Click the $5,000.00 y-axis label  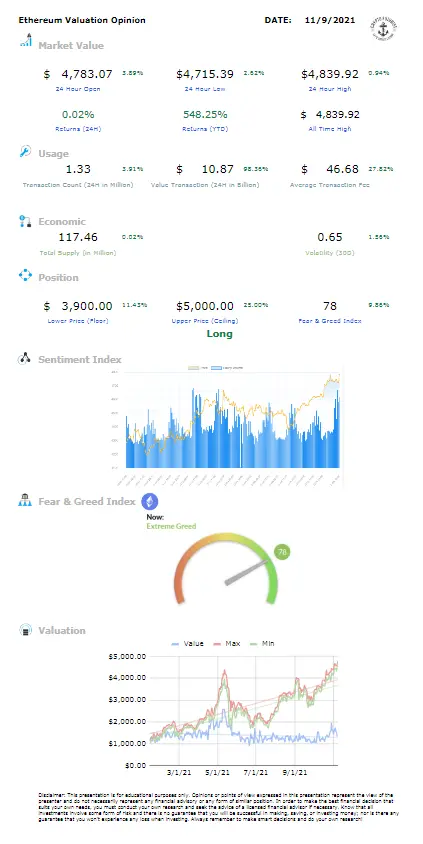point(127,656)
